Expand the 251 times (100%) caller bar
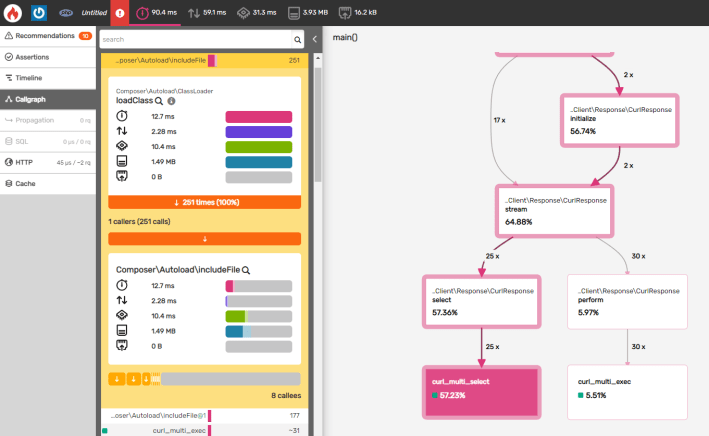Viewport: 709px width, 436px height. 204,202
